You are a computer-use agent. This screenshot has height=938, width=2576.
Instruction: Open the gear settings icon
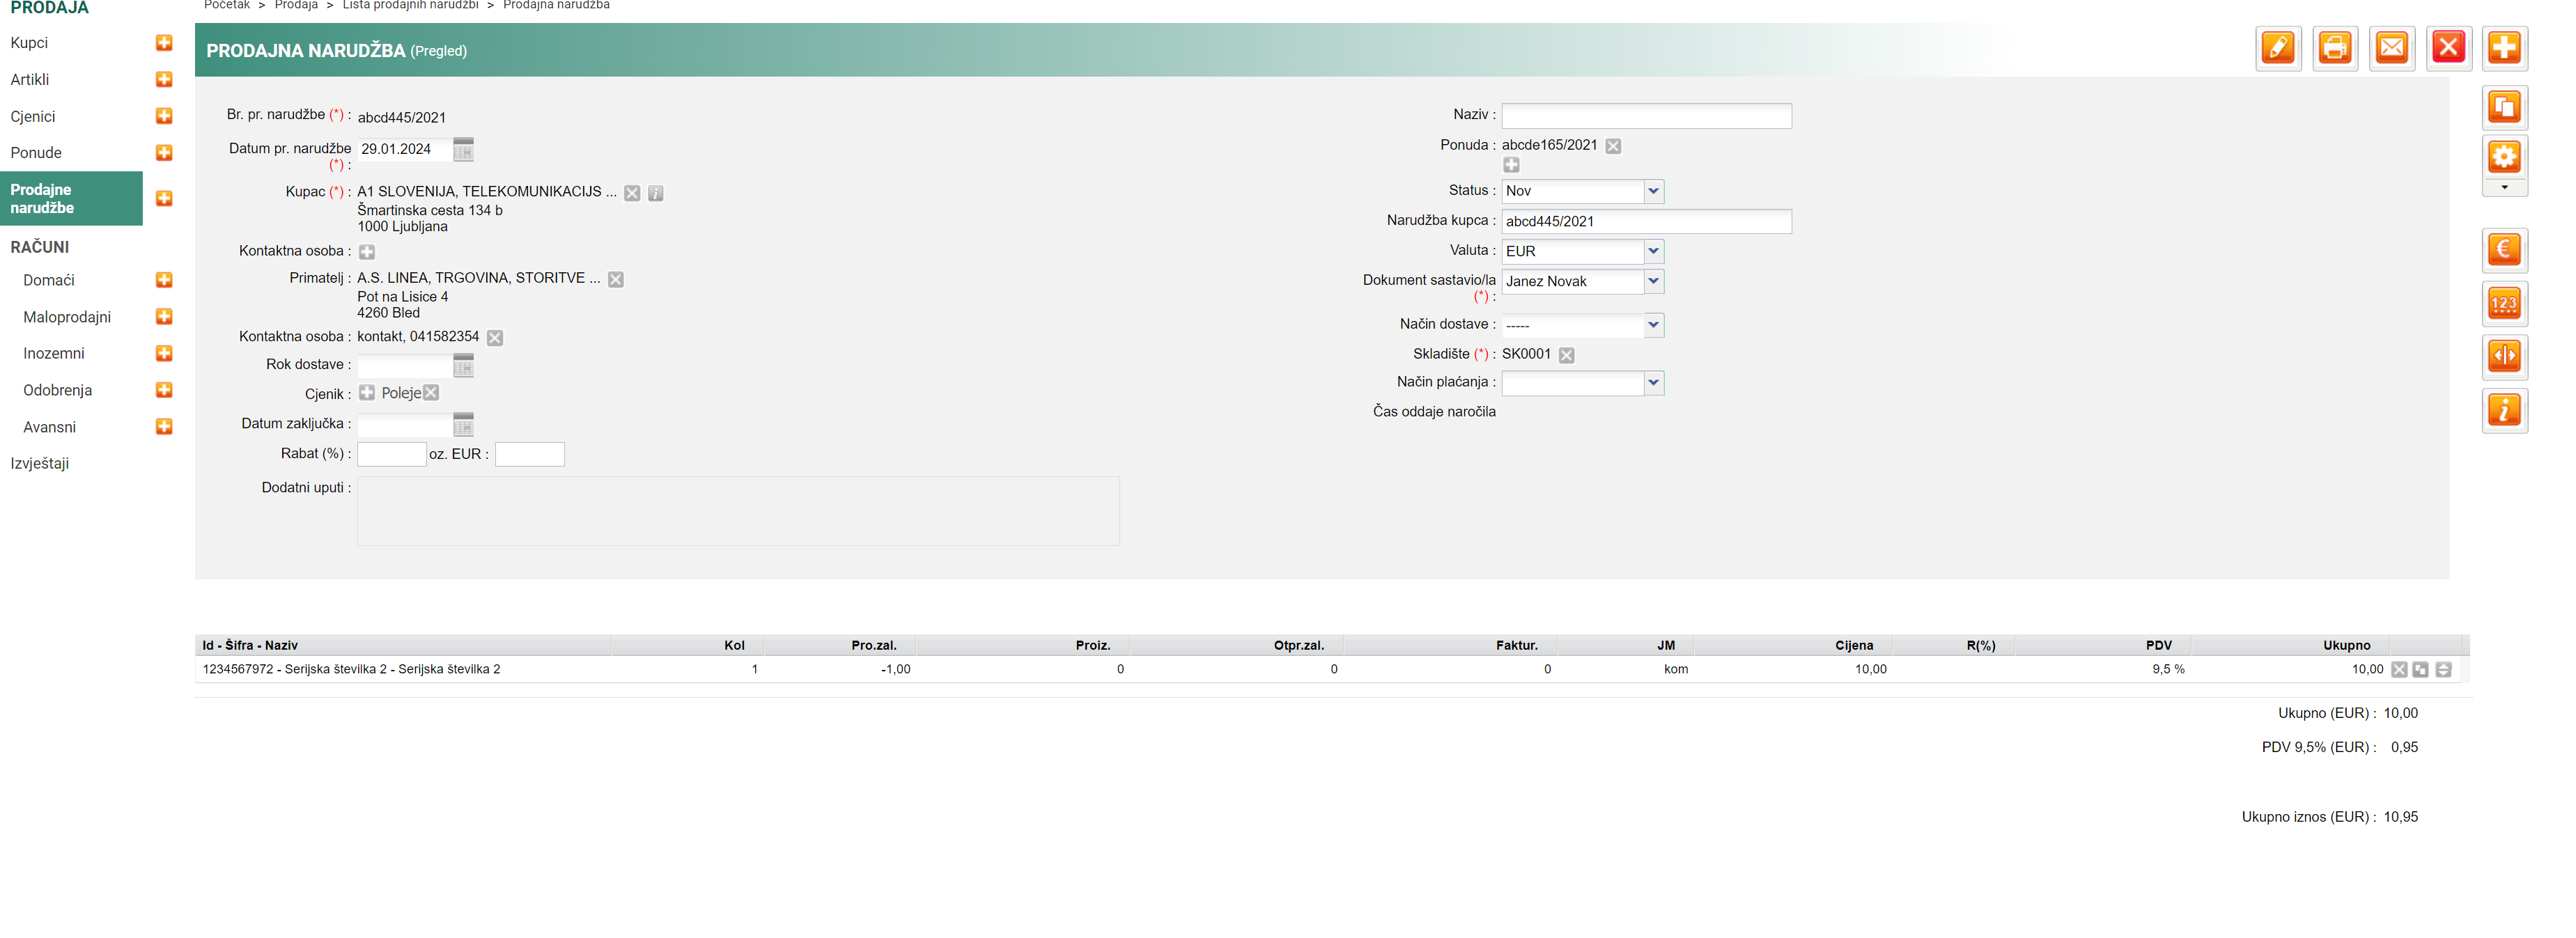coord(2503,157)
